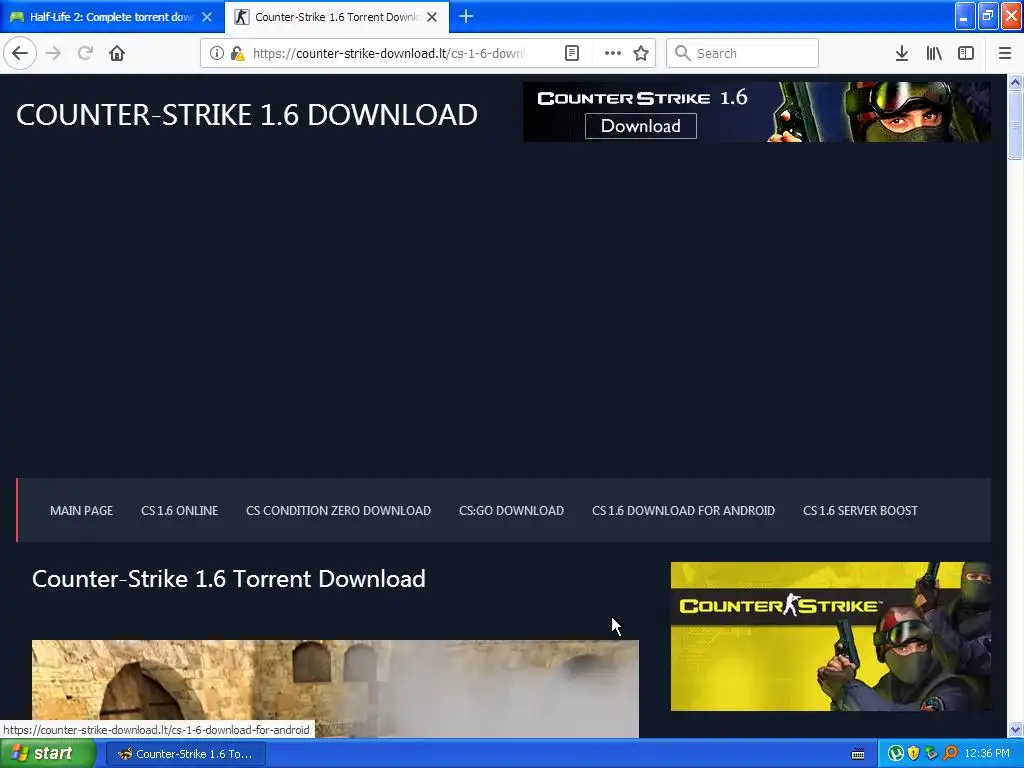
Task: Open MAIN PAGE navigation link
Action: pyautogui.click(x=82, y=511)
